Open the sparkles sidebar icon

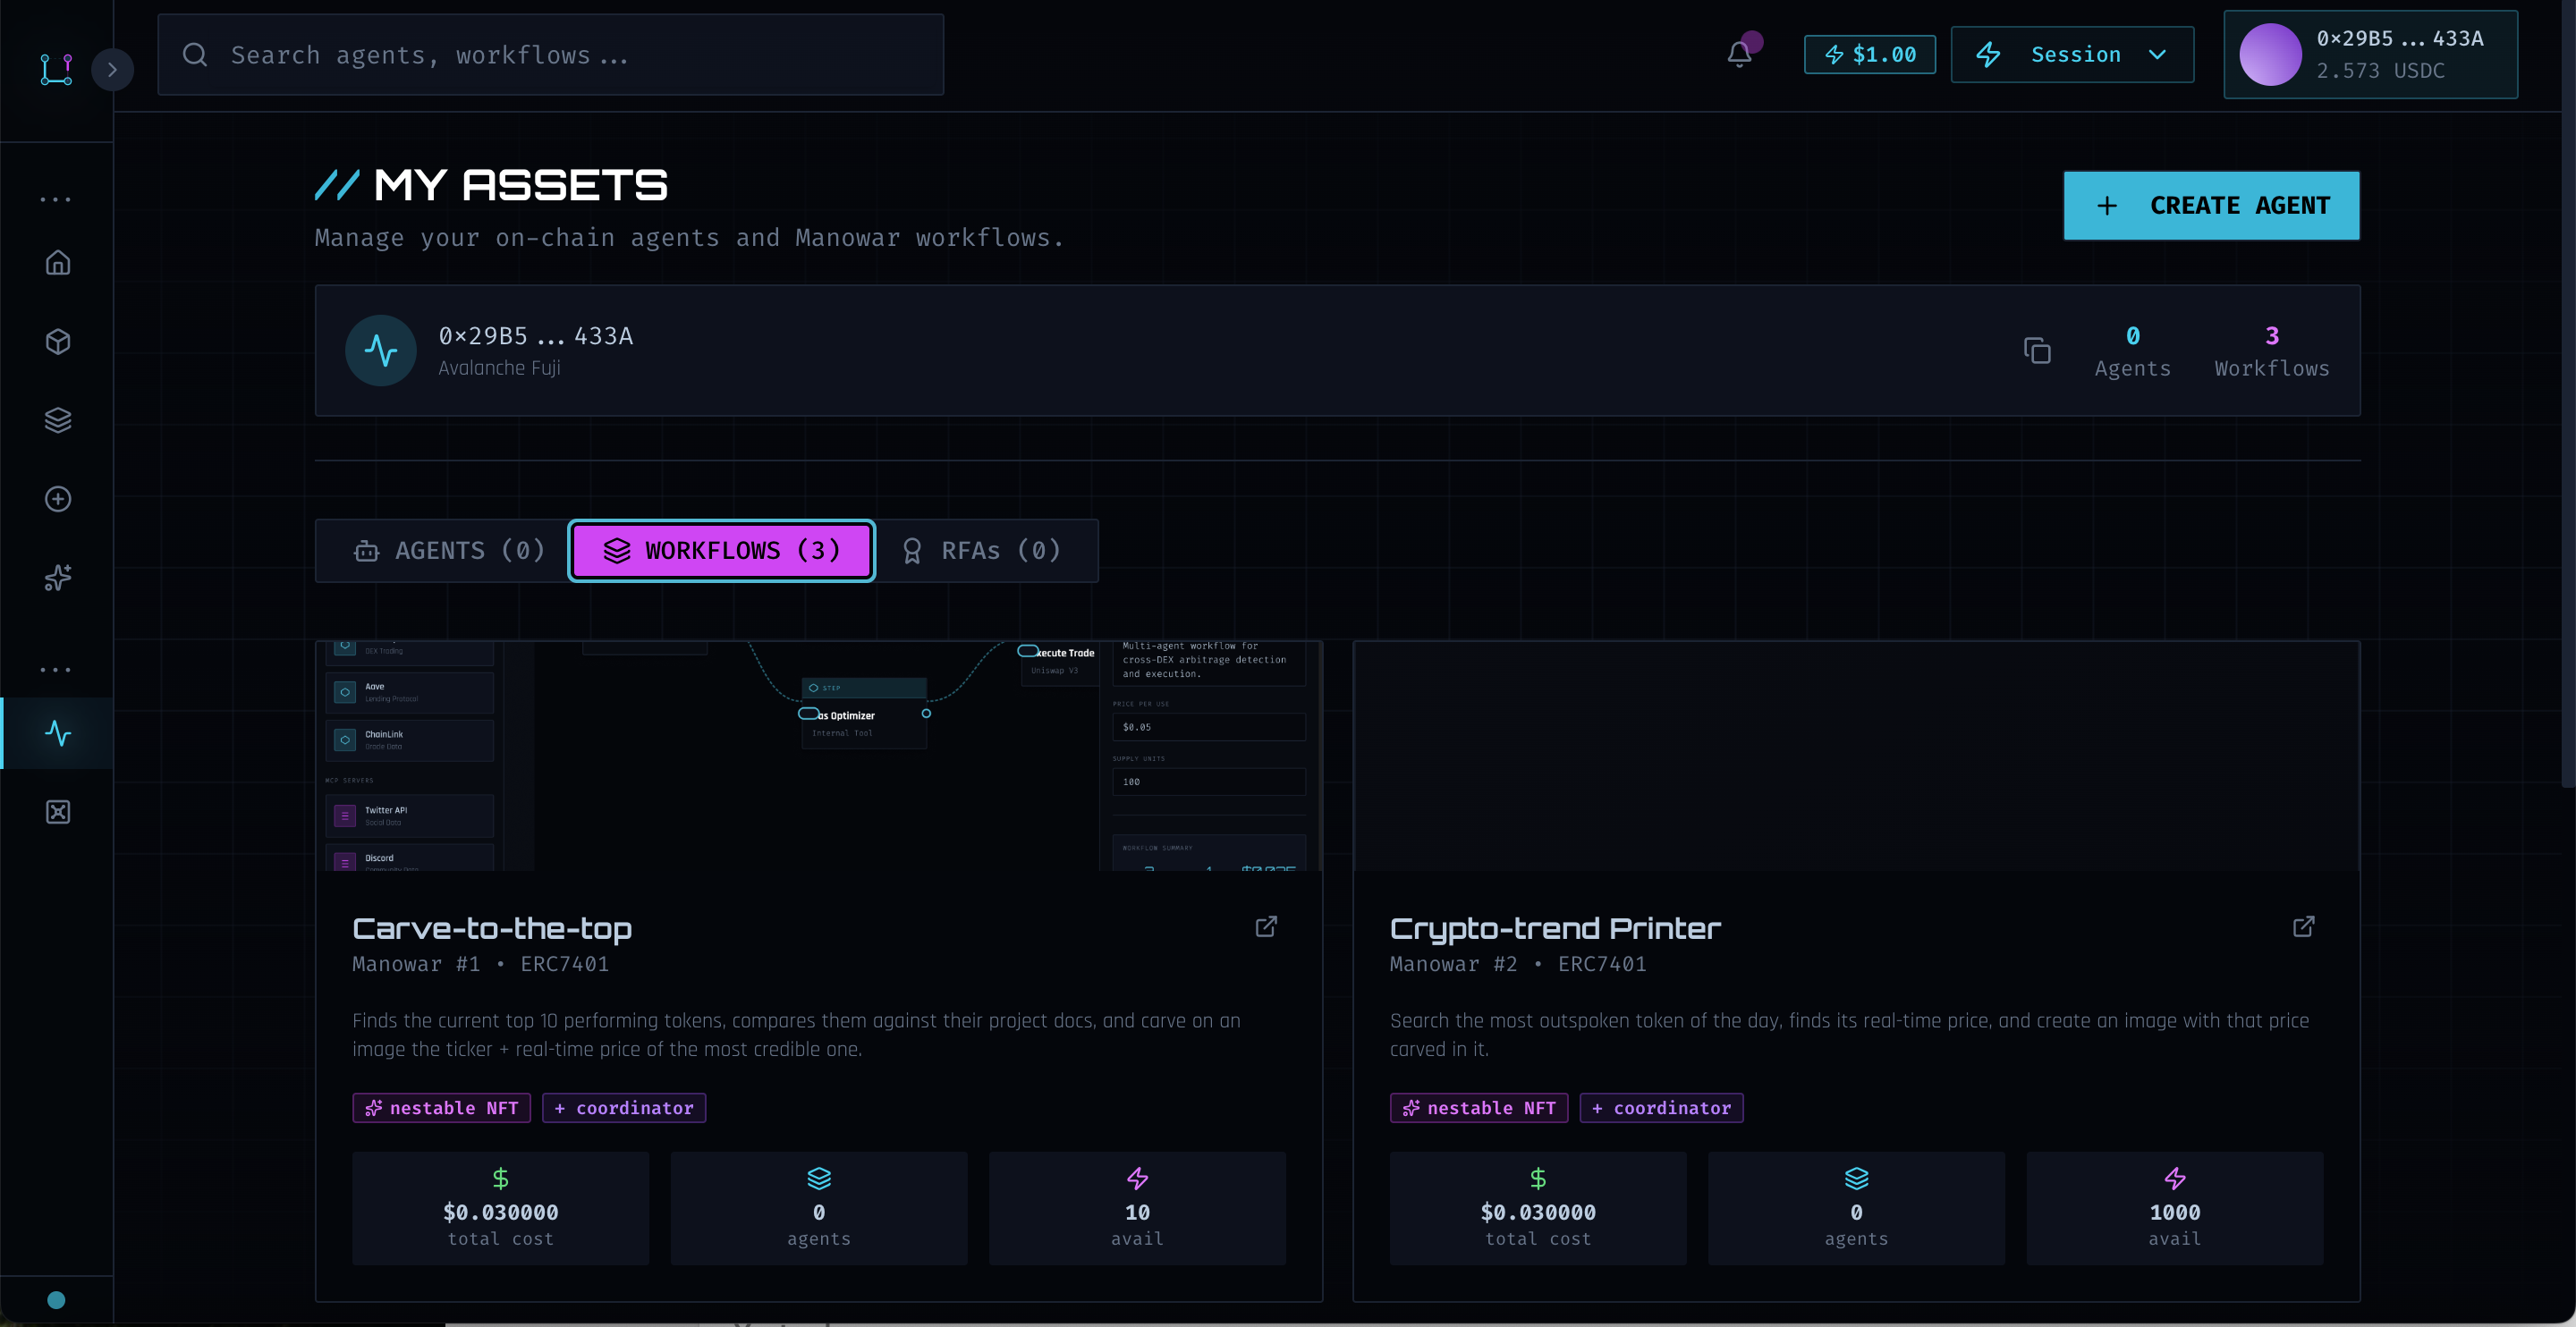point(58,577)
